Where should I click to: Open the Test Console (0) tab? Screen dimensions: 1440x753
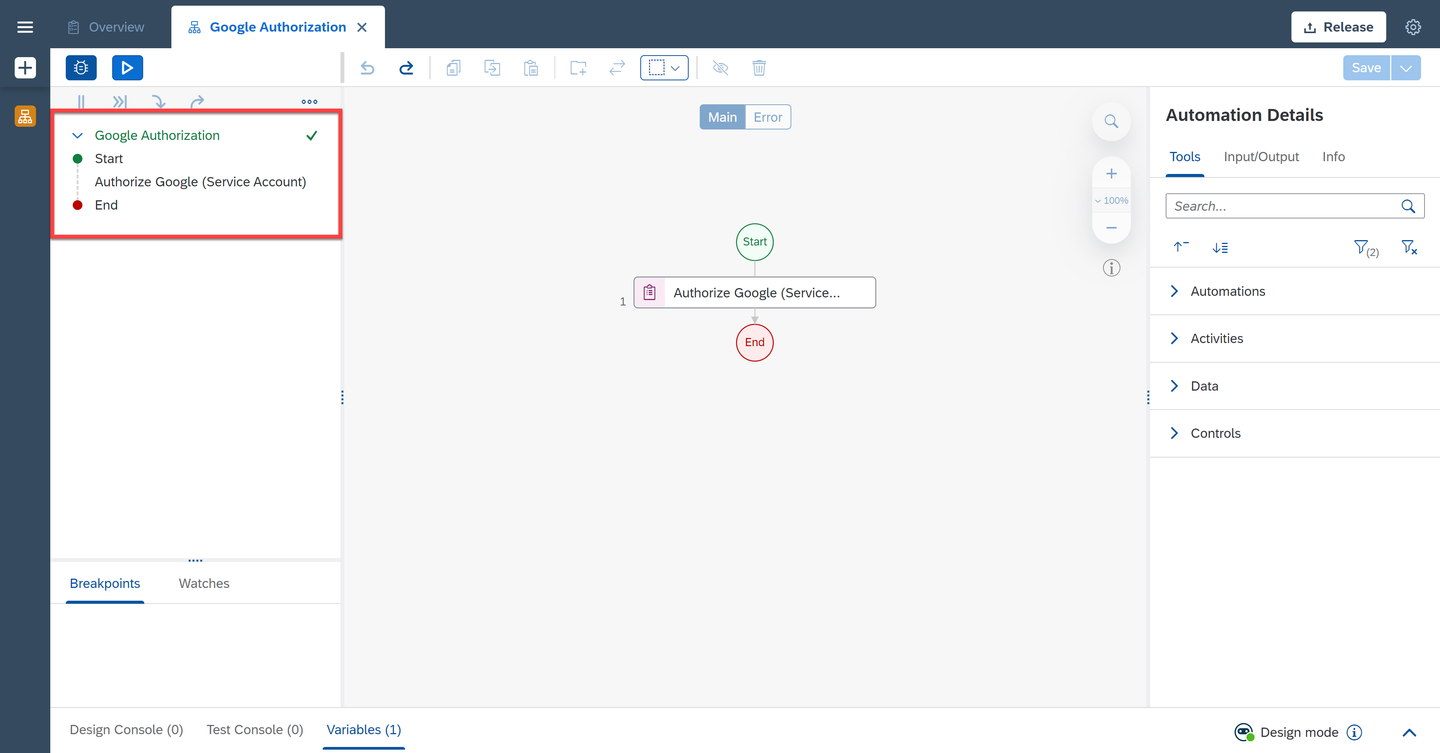click(x=255, y=730)
